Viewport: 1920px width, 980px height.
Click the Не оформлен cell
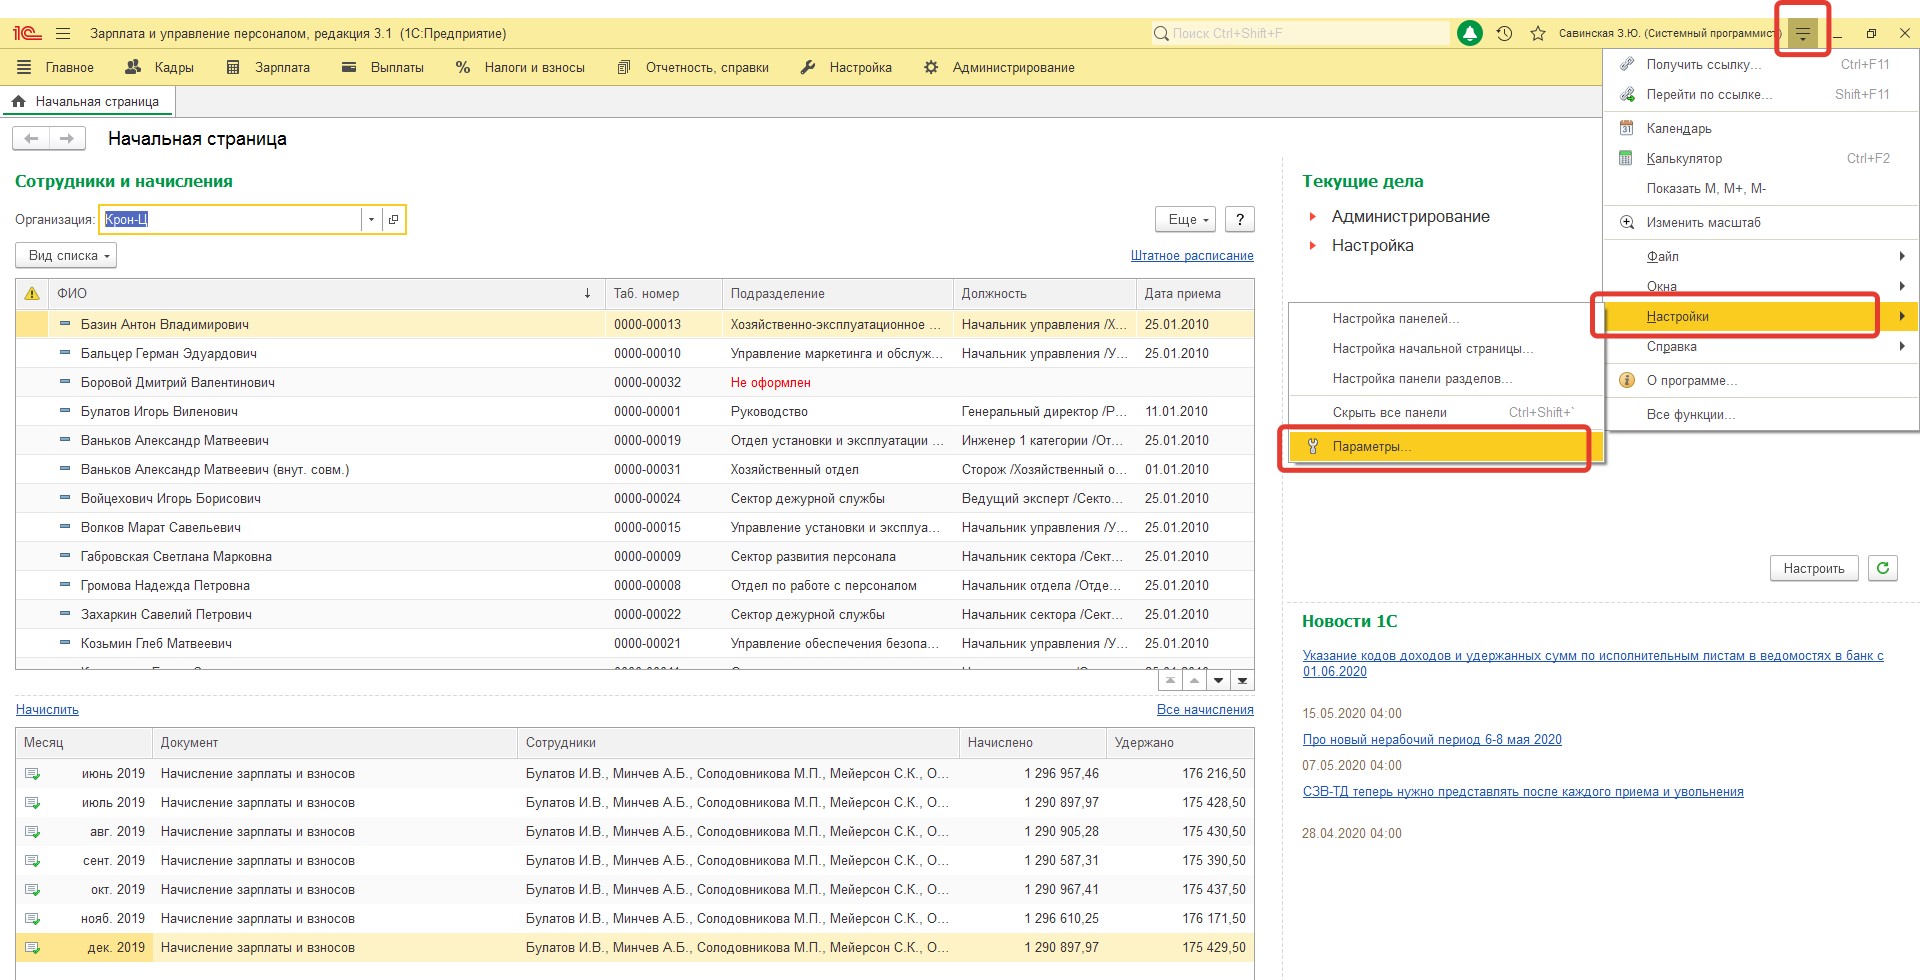[837, 382]
